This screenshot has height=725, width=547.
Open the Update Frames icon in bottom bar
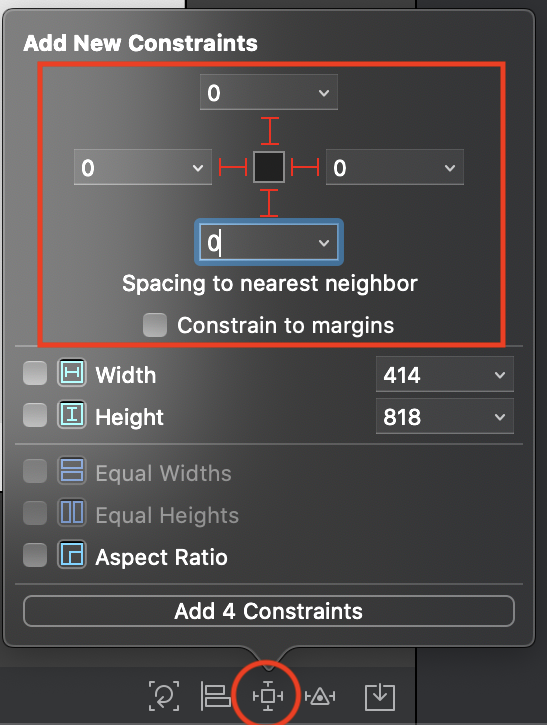pos(164,695)
